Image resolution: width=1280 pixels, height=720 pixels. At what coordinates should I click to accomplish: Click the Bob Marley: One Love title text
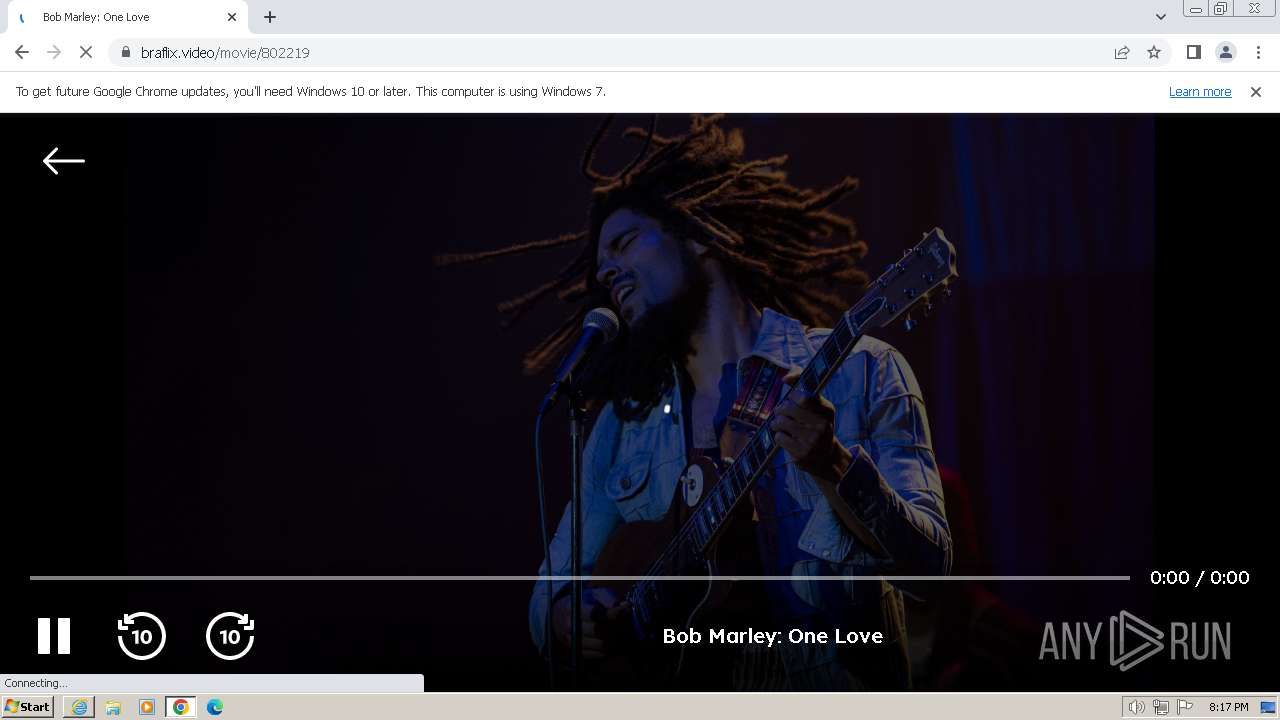click(772, 636)
